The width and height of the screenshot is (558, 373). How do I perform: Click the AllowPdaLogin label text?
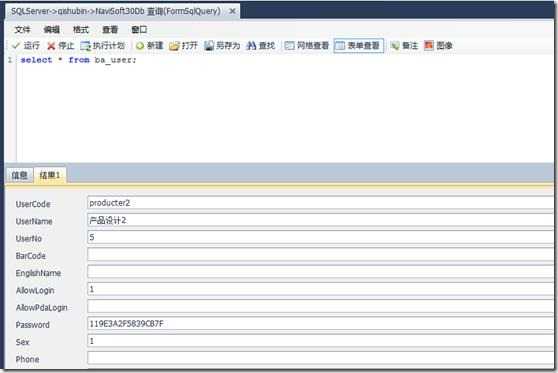(x=41, y=308)
